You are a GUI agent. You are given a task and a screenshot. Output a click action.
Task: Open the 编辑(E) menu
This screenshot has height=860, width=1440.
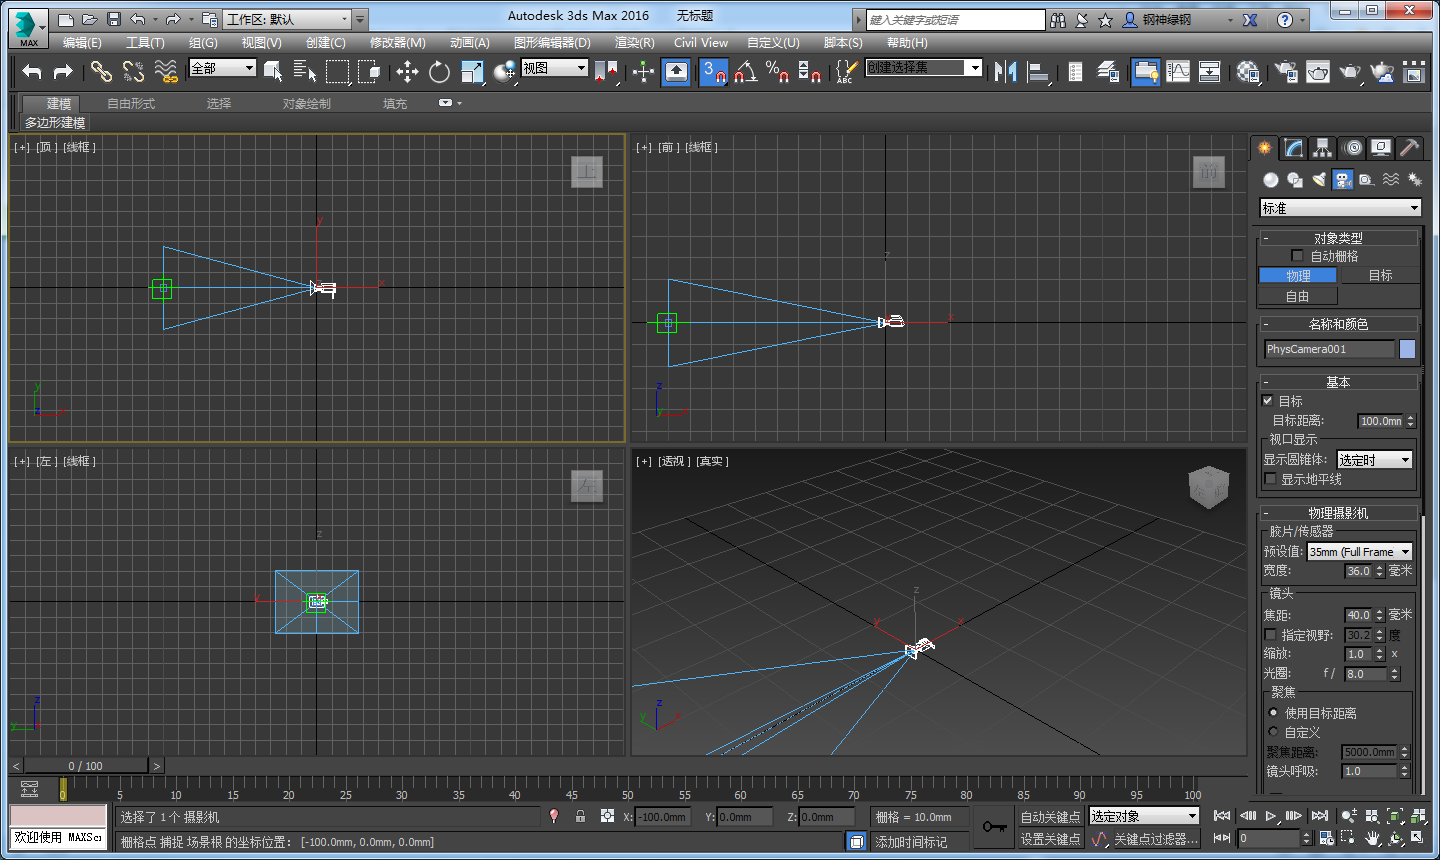point(82,43)
